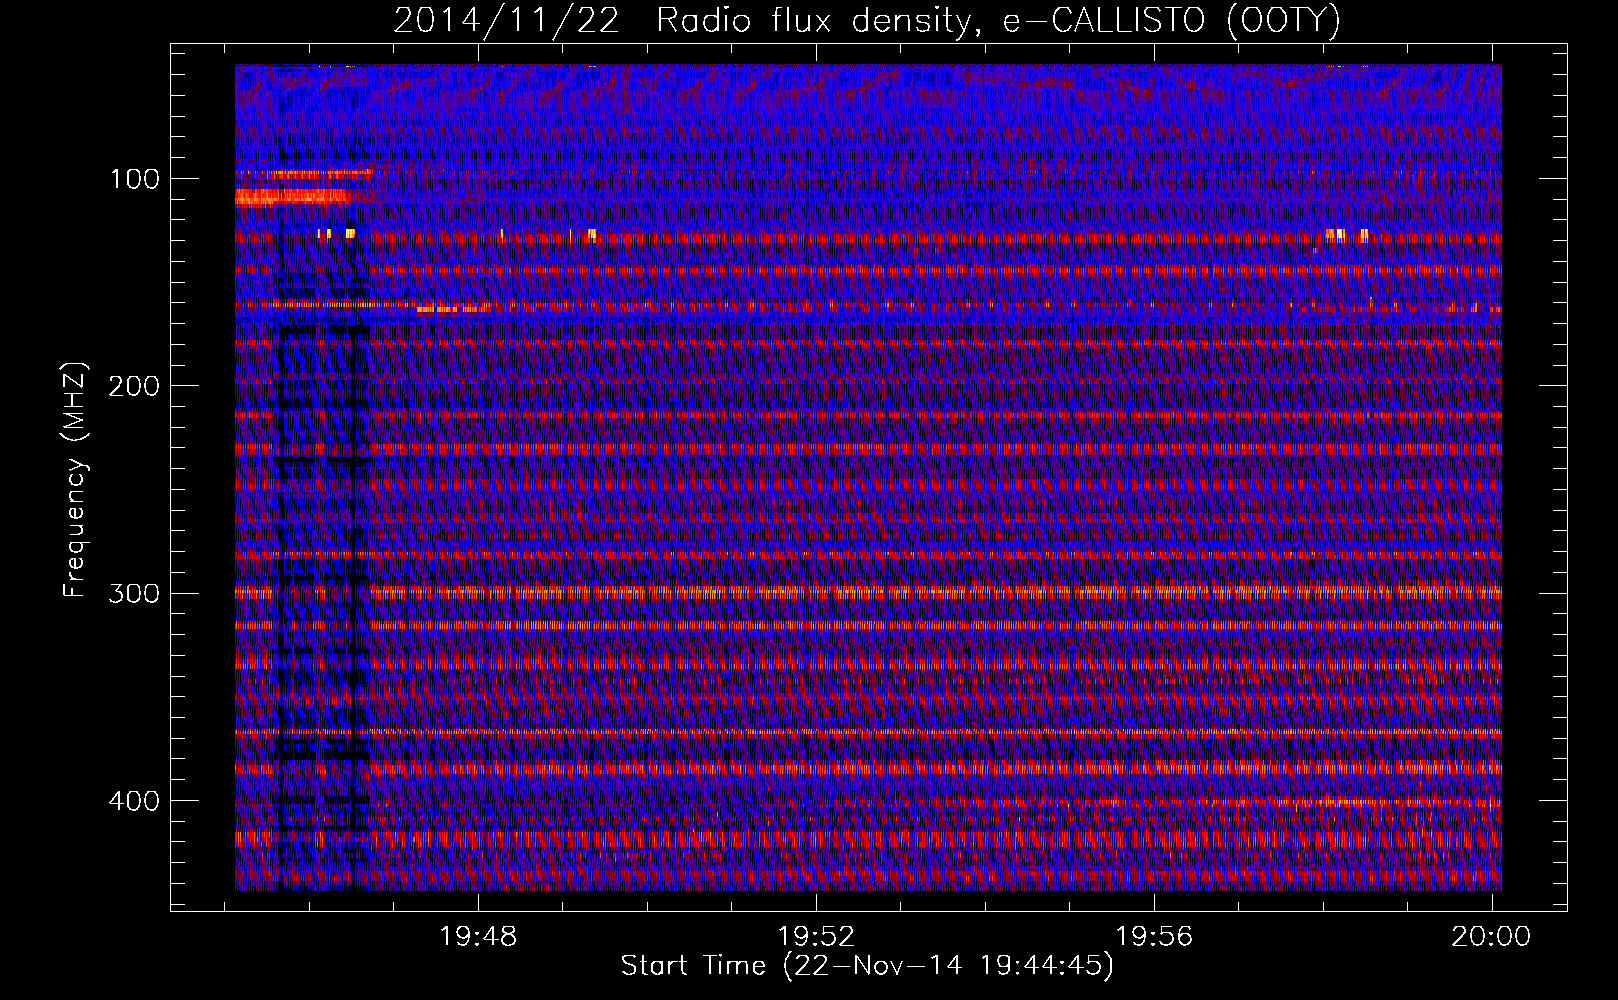Viewport: 1618px width, 1000px height.
Task: Click the 300 frequency tick label
Action: click(x=133, y=593)
